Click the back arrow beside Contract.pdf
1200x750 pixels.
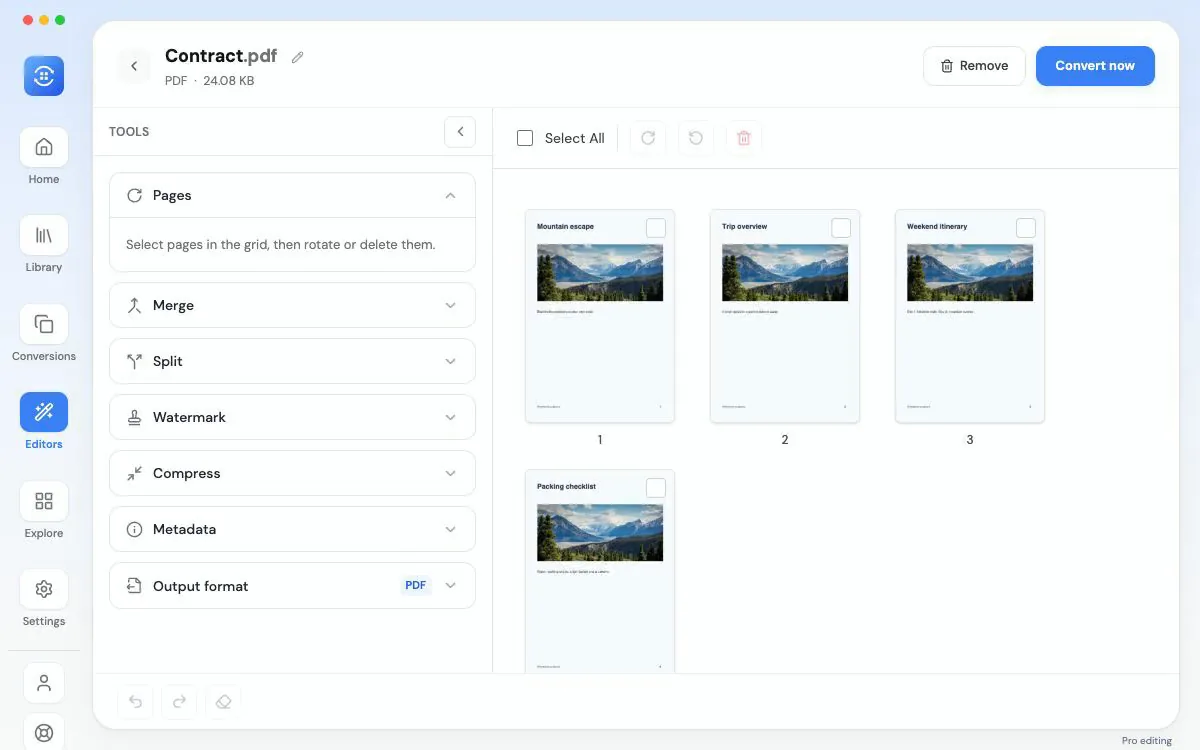pyautogui.click(x=134, y=66)
